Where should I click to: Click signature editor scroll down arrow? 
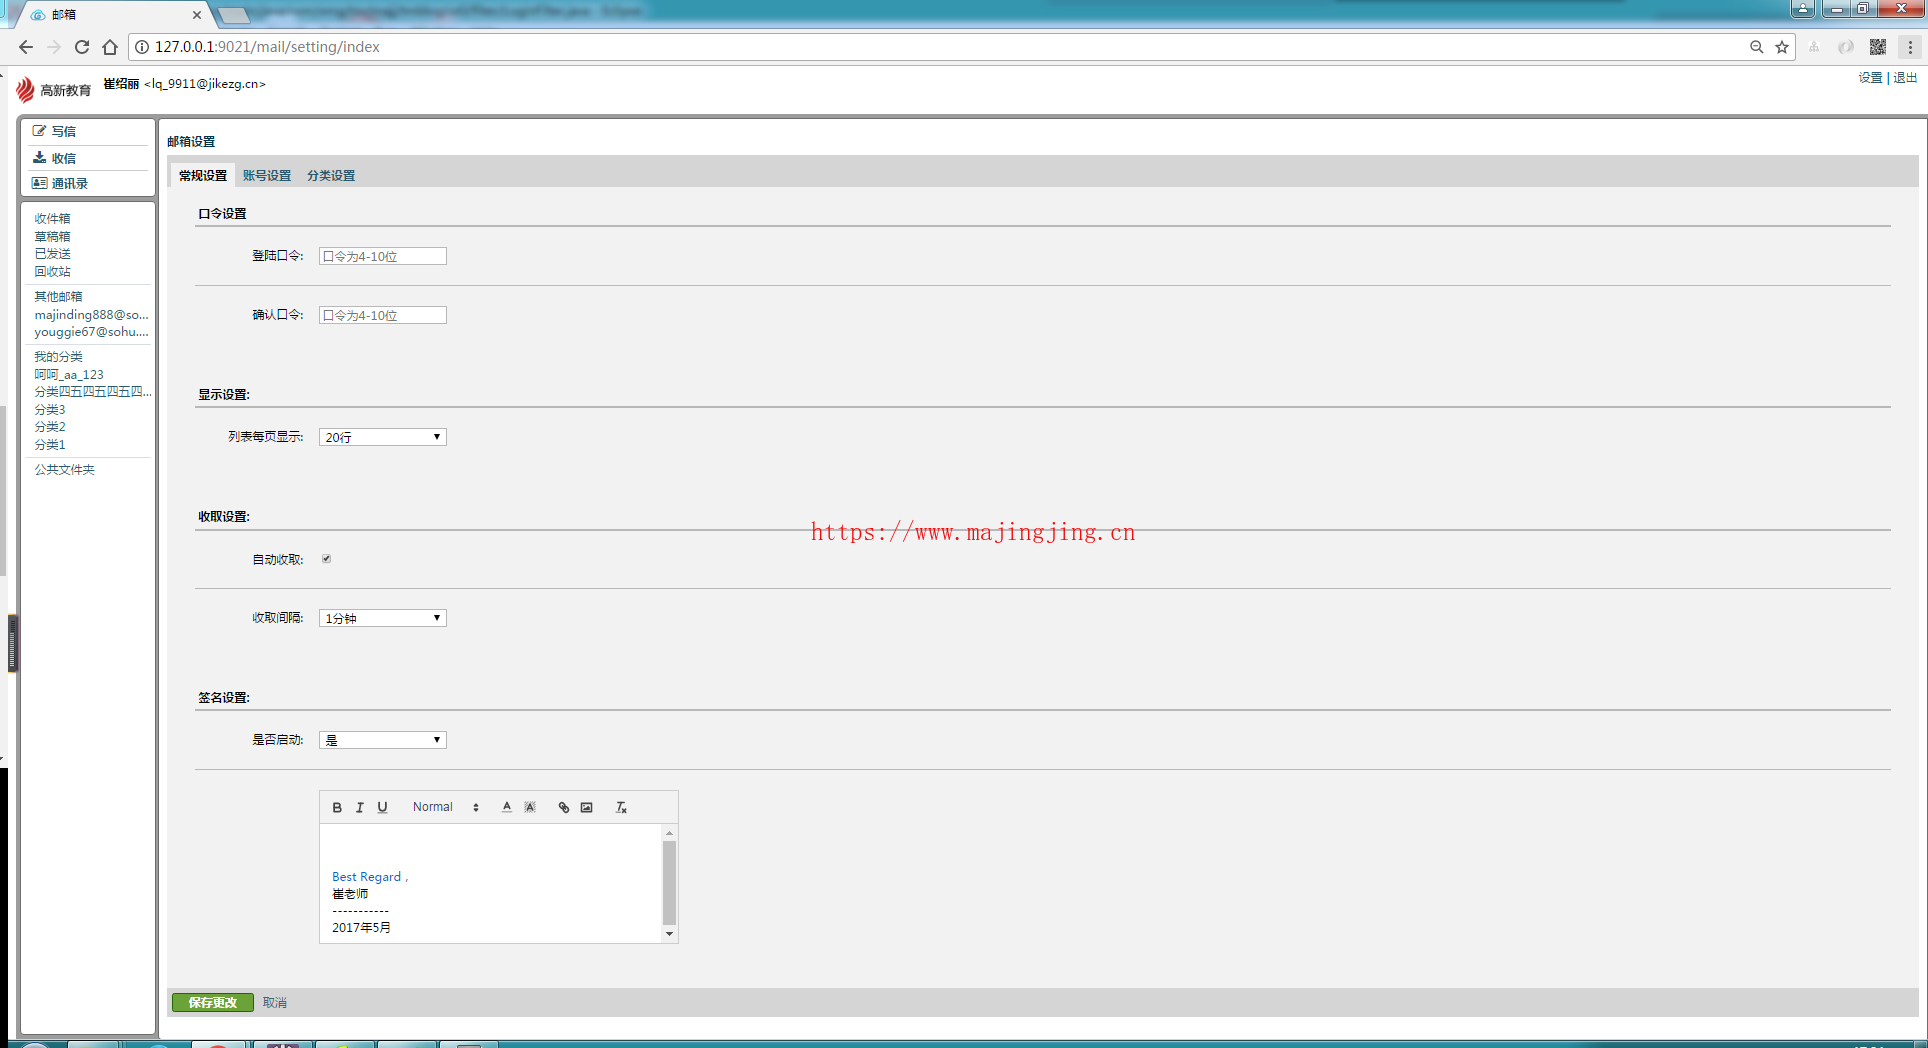[669, 934]
